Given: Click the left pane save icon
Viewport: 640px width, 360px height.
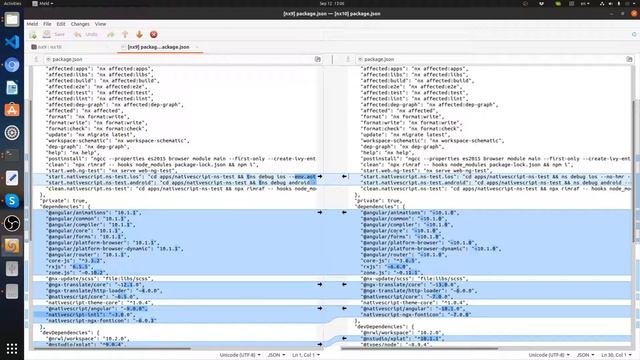Looking at the screenshot, I should coord(36,59).
